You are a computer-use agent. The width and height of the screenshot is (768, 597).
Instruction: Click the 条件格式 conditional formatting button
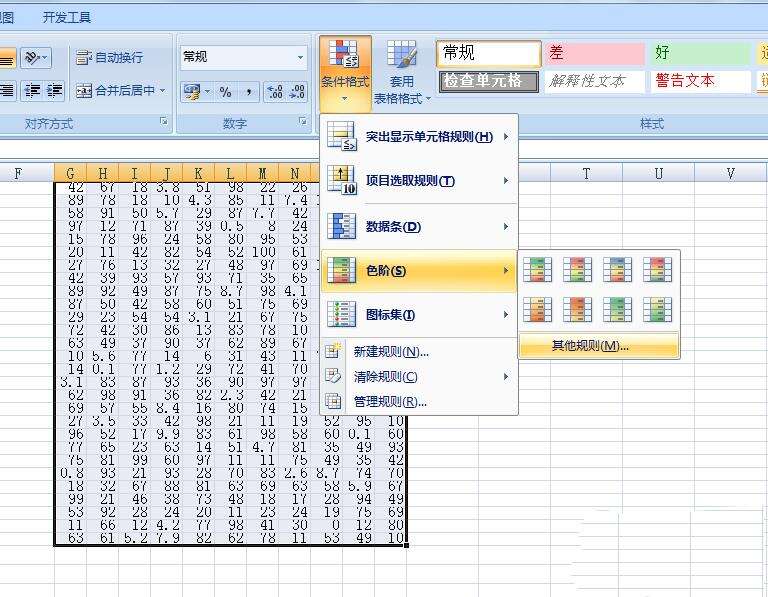345,73
